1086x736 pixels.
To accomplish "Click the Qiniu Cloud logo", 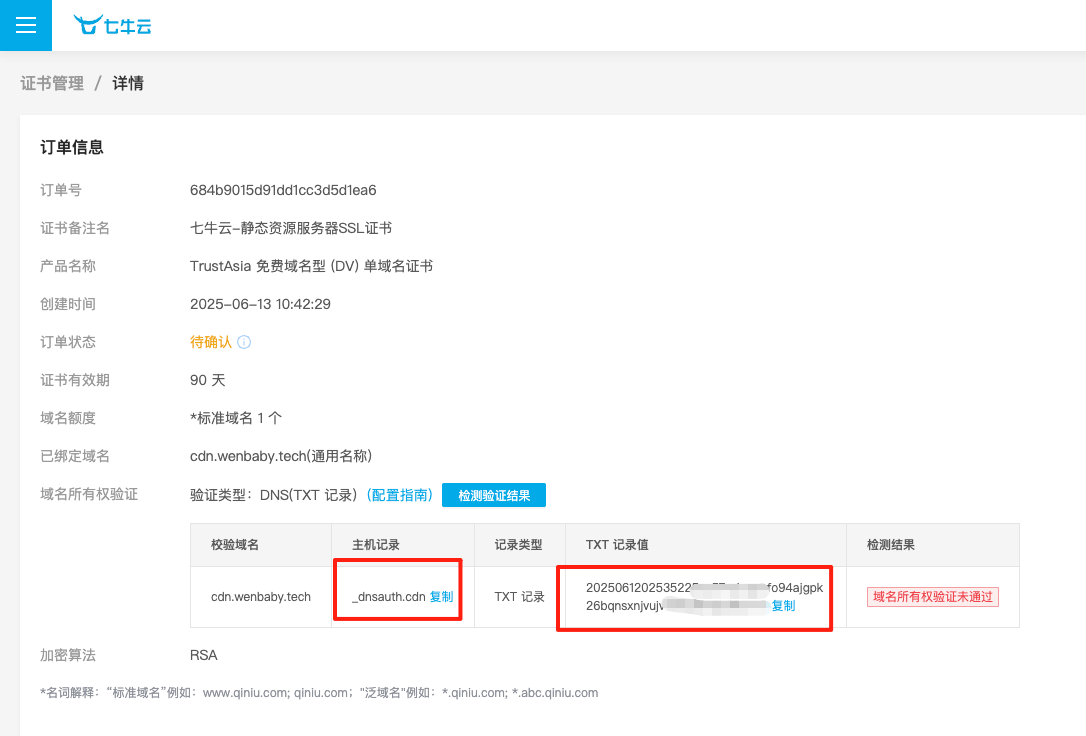I will (112, 26).
